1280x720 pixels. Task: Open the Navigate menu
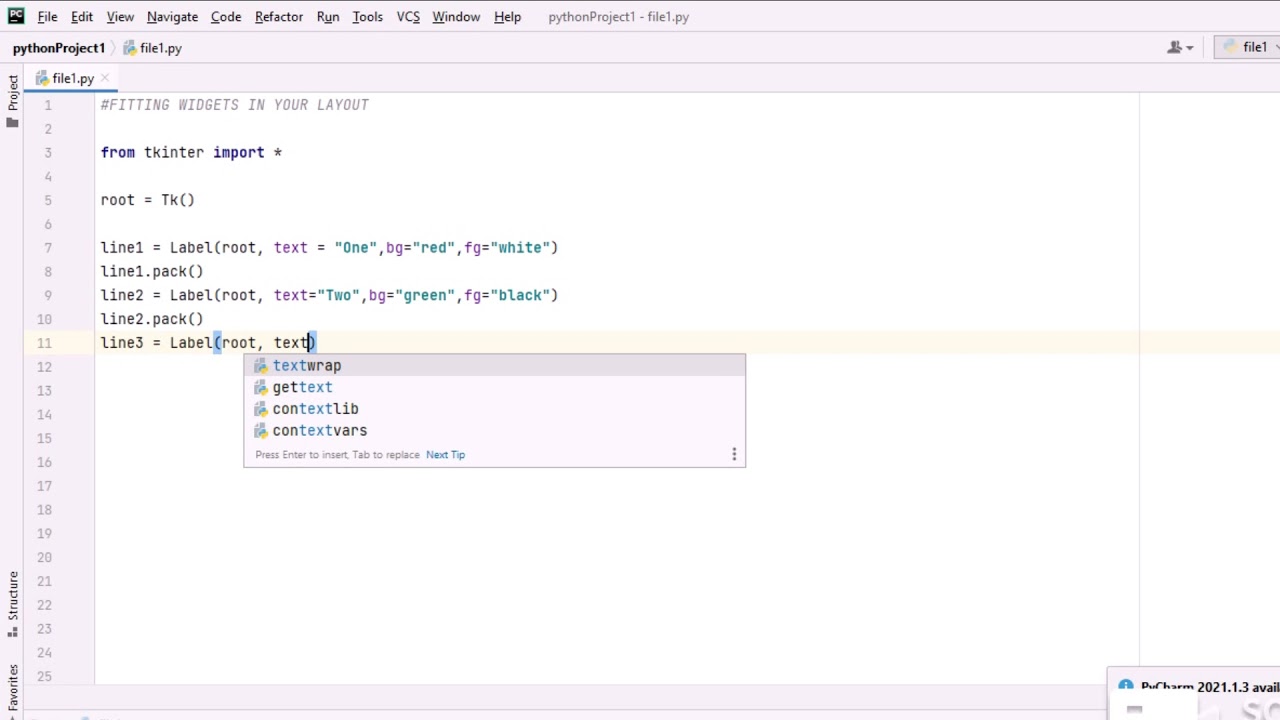(172, 17)
